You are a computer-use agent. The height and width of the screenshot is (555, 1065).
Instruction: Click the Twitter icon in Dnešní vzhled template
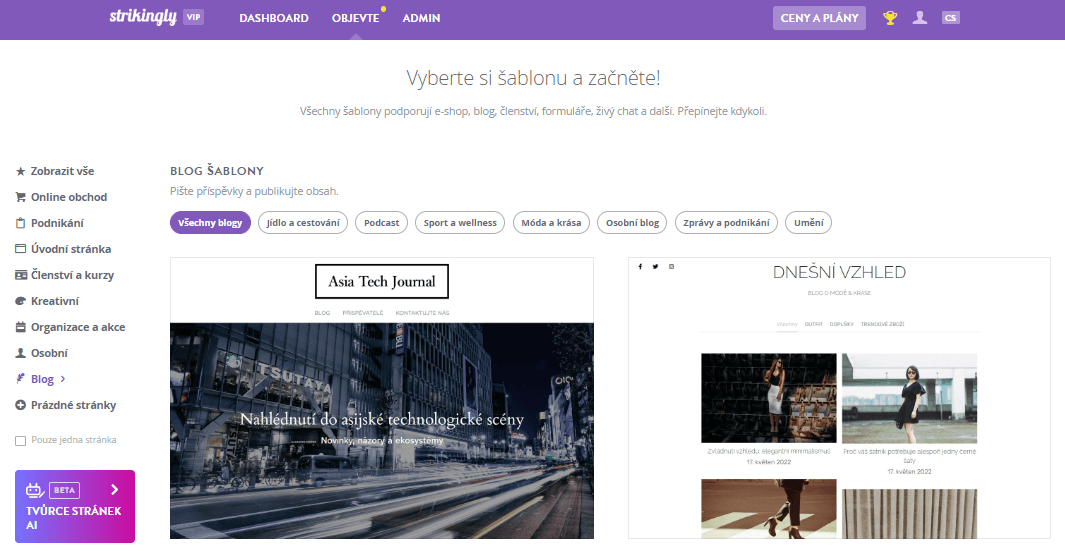(655, 267)
